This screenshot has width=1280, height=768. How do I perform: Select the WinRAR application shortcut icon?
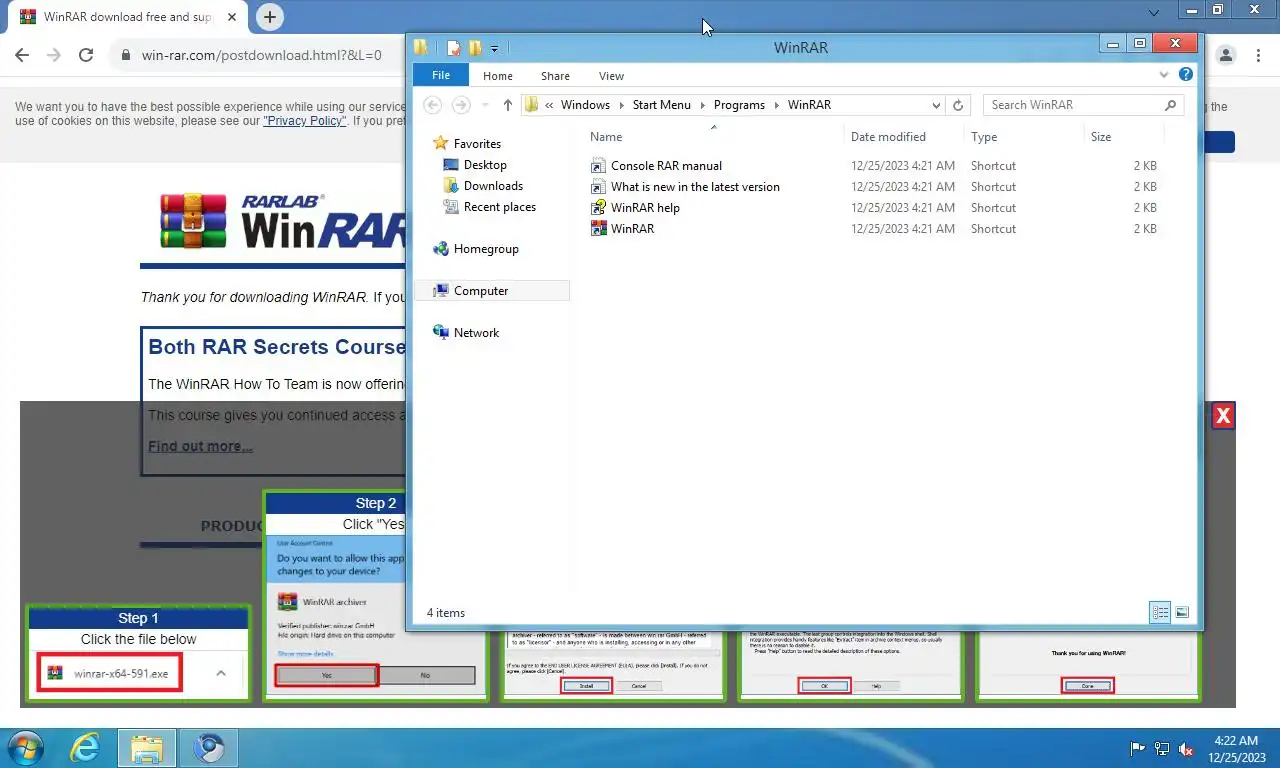pos(598,229)
